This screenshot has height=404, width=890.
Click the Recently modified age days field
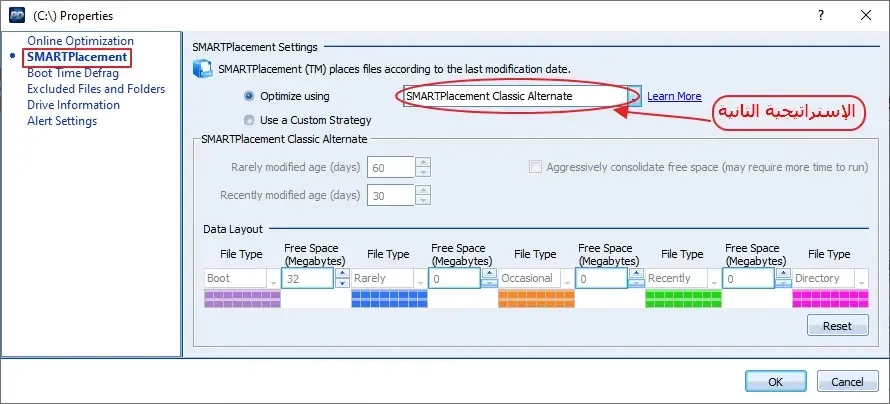pos(391,195)
